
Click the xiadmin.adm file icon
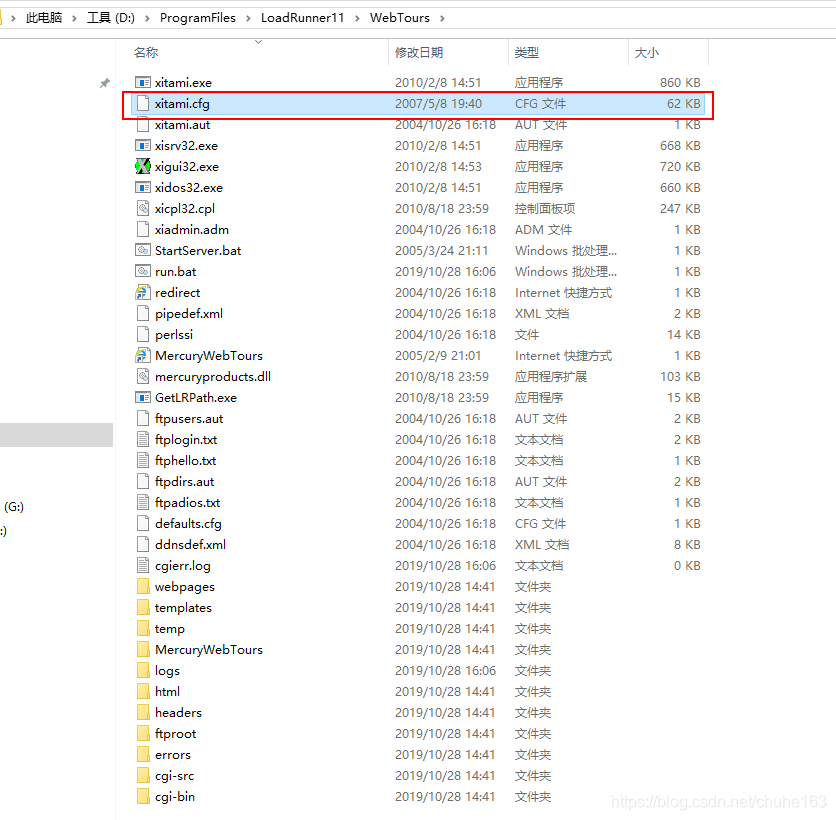(x=142, y=230)
